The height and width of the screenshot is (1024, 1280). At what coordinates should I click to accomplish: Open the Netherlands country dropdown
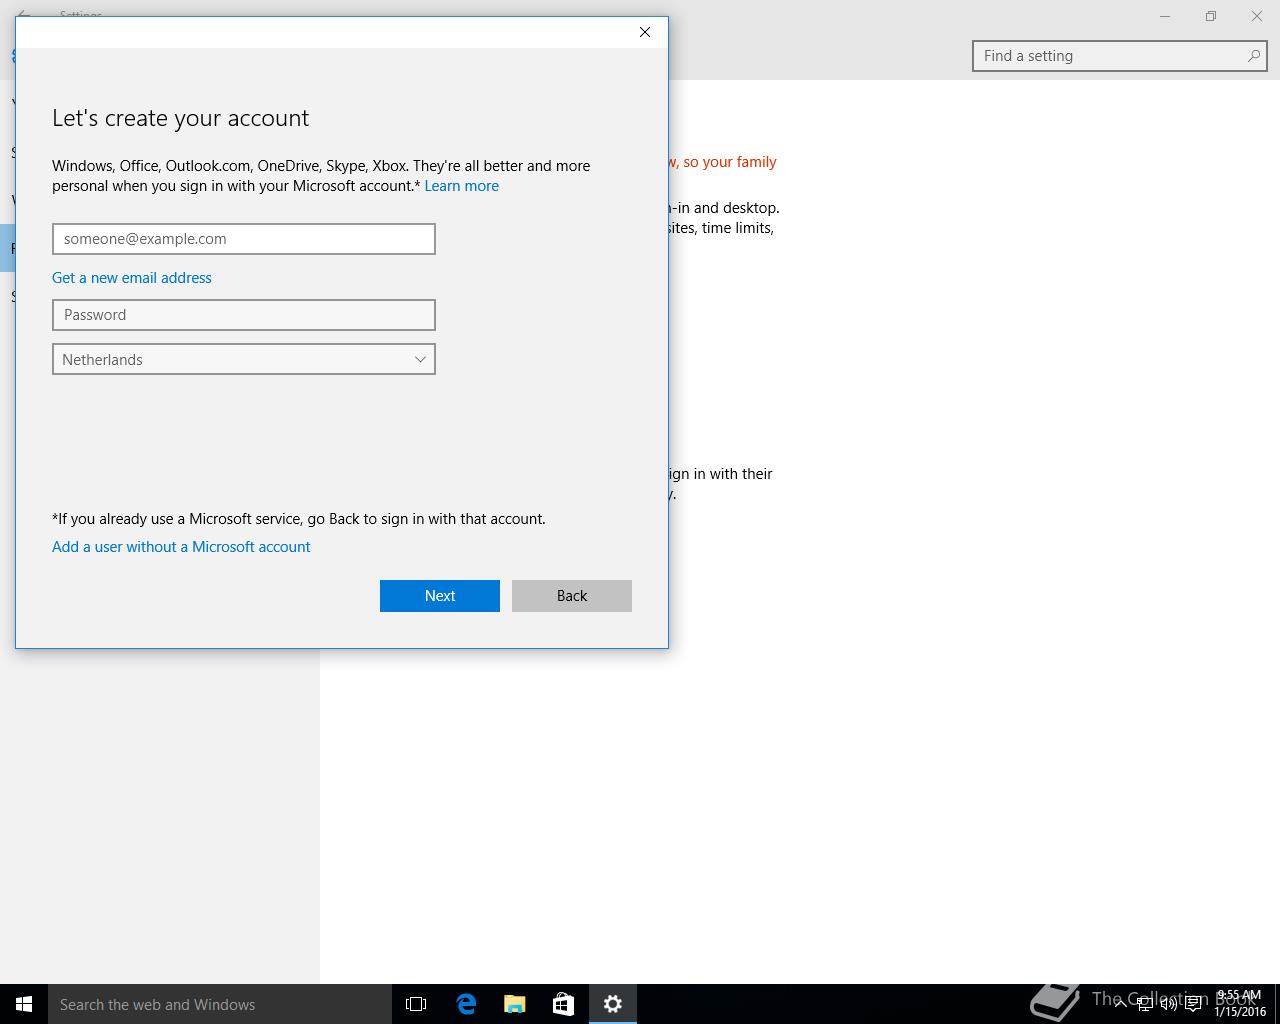tap(244, 359)
